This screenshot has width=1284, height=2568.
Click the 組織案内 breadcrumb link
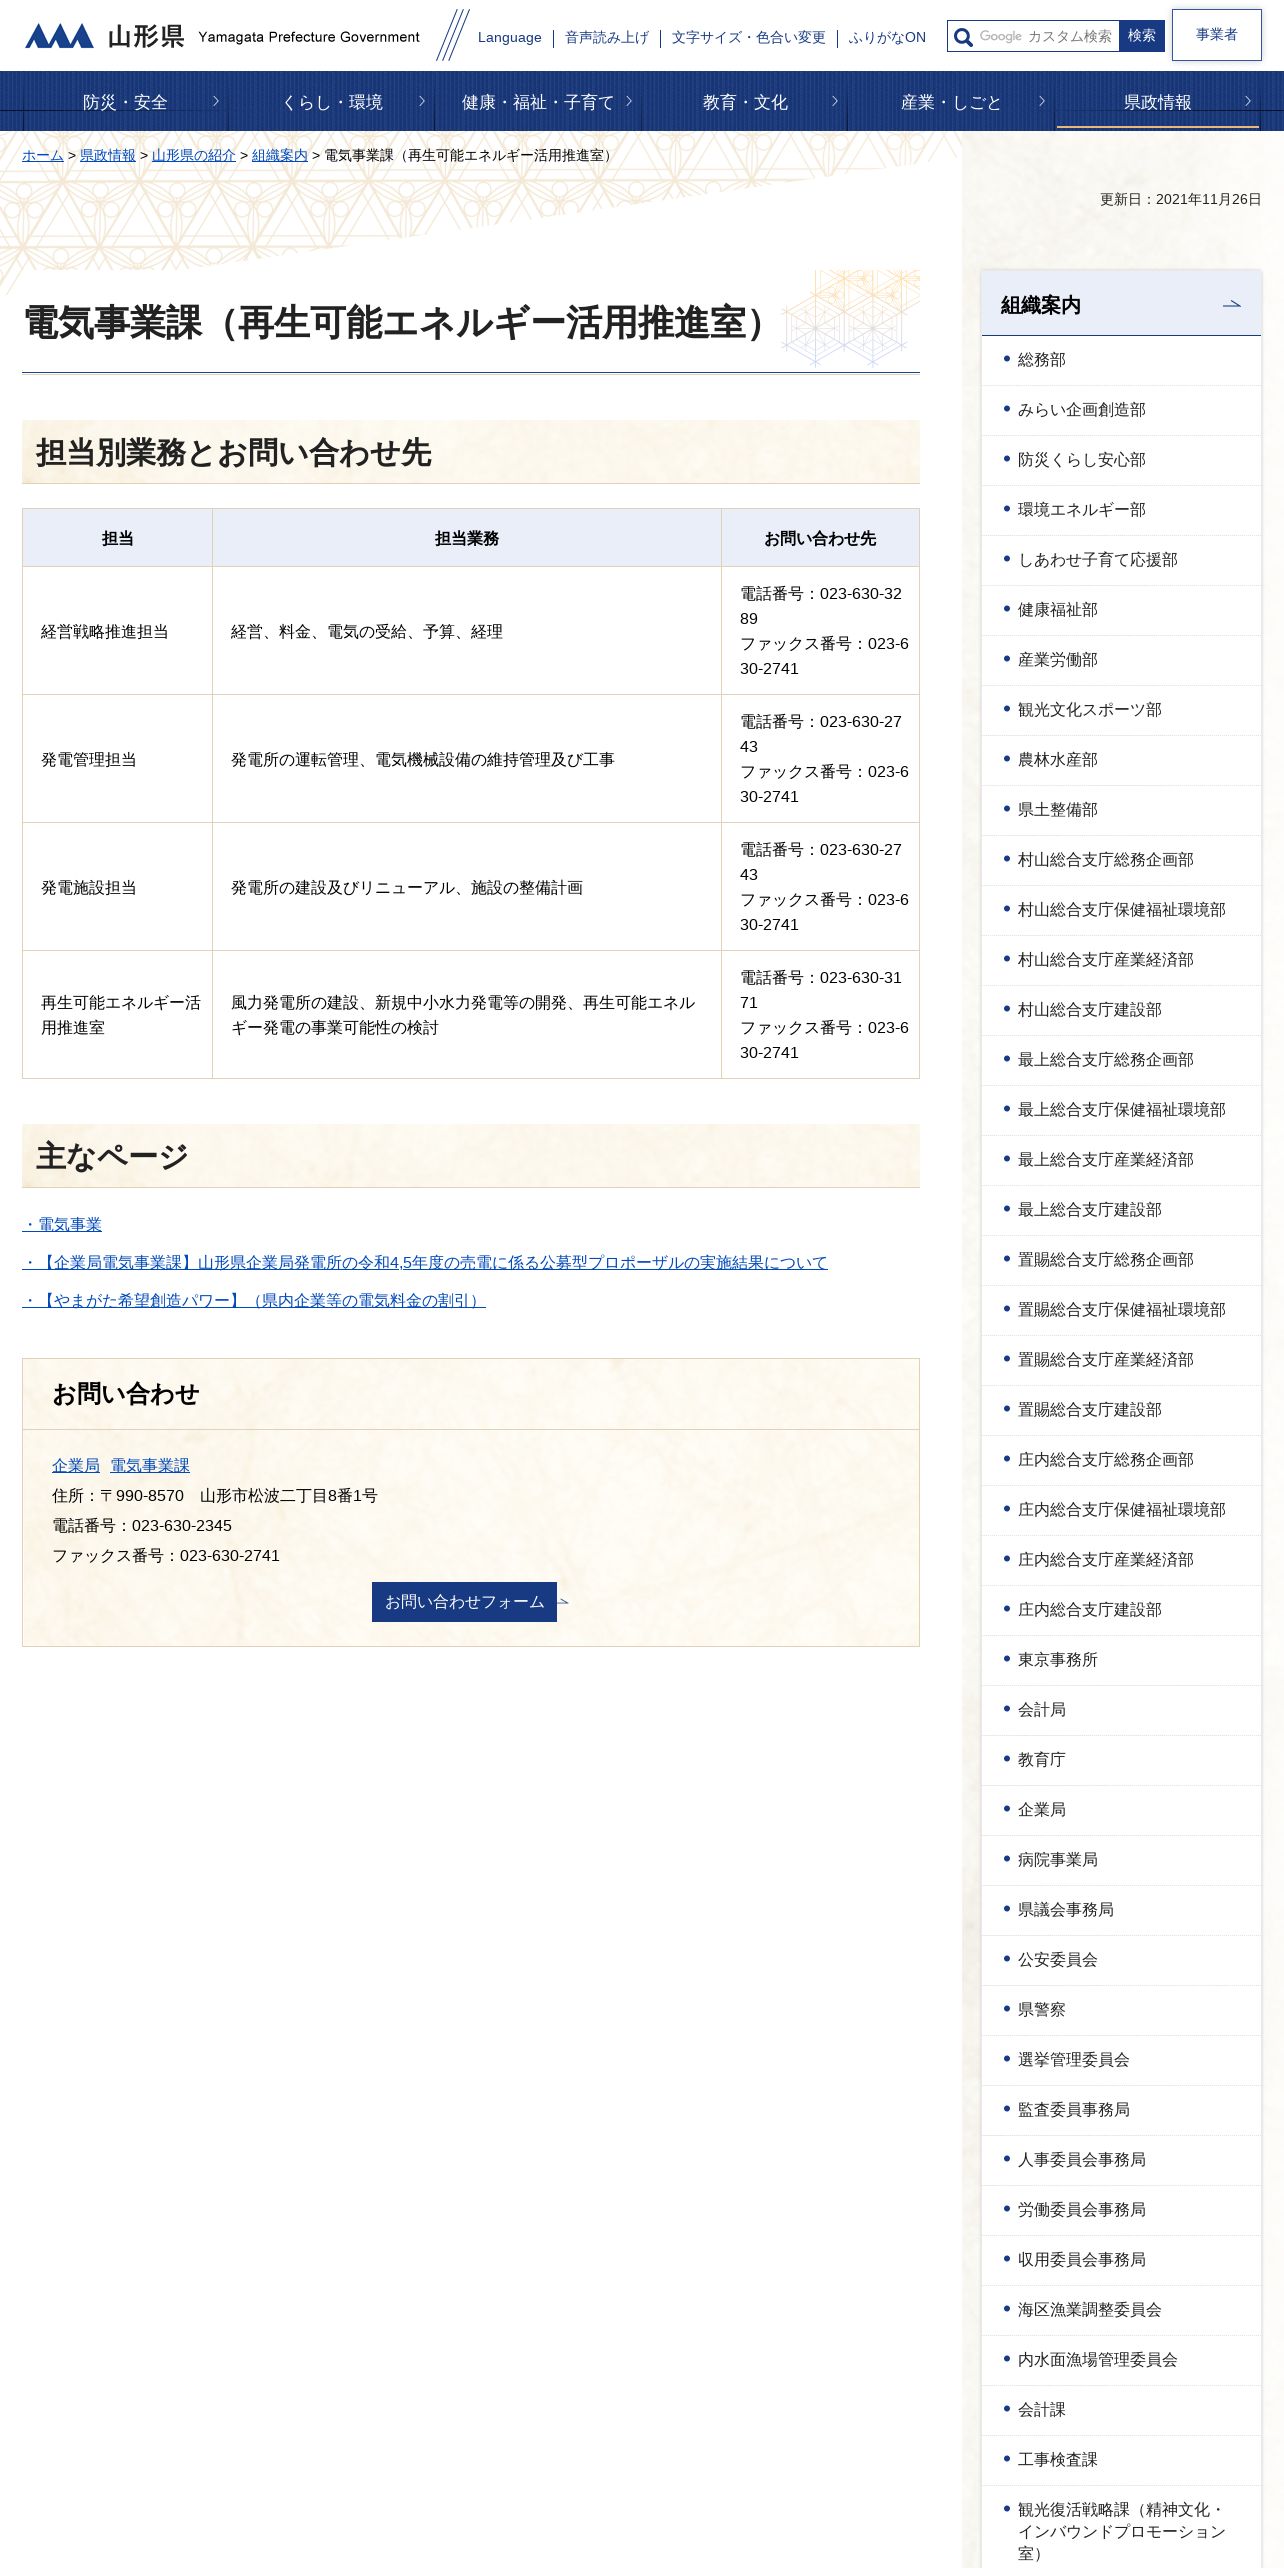coord(280,155)
